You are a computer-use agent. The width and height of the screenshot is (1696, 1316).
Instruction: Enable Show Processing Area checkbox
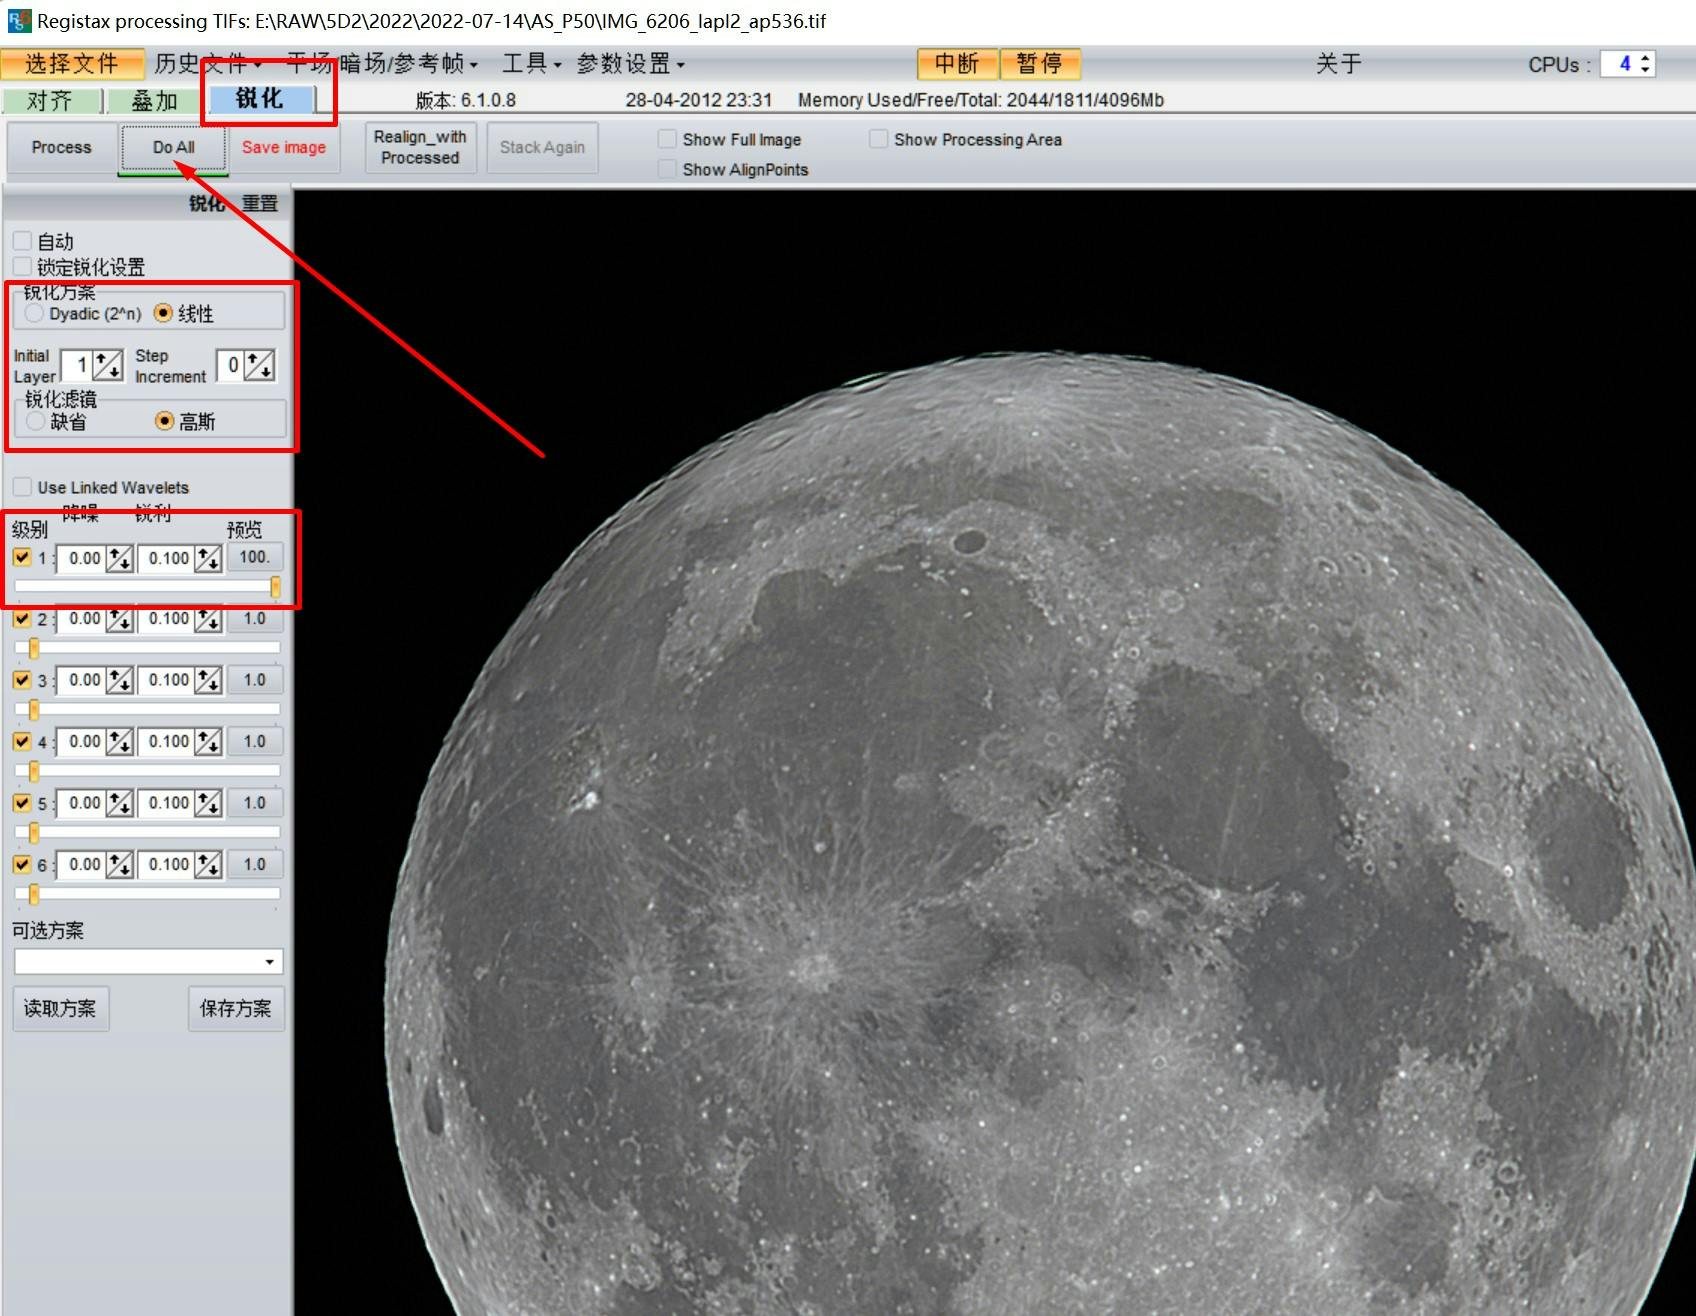(x=878, y=139)
